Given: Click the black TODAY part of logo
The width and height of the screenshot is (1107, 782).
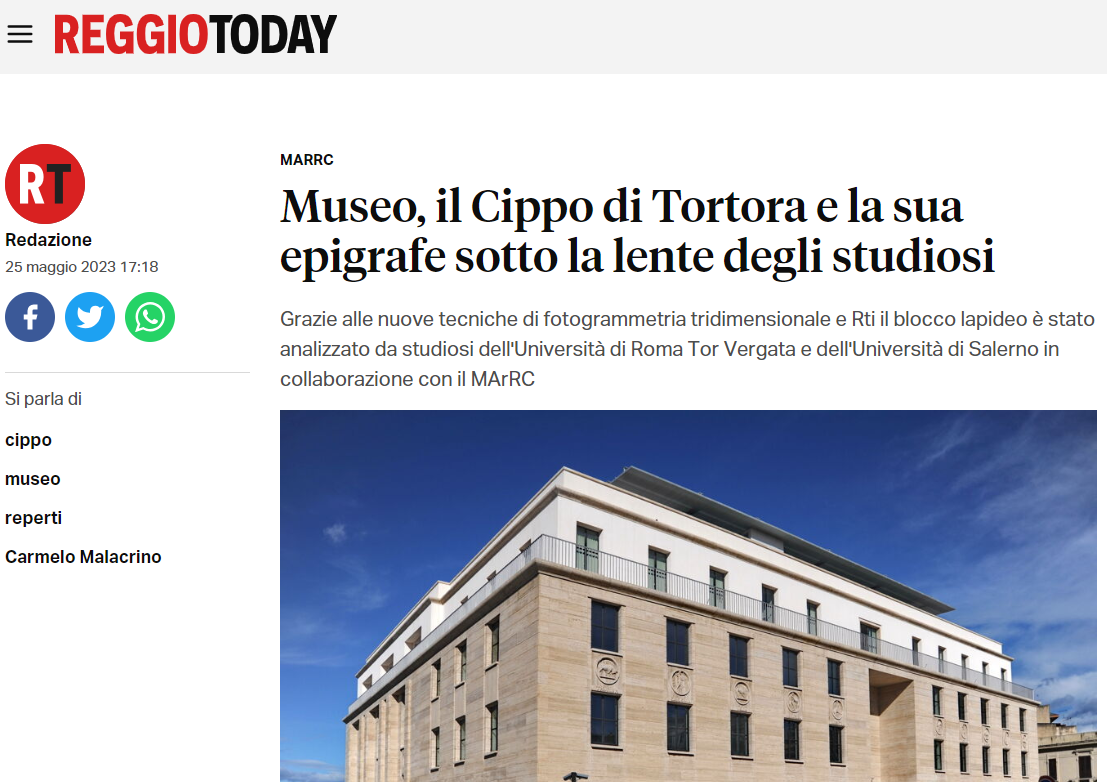Looking at the screenshot, I should [273, 35].
